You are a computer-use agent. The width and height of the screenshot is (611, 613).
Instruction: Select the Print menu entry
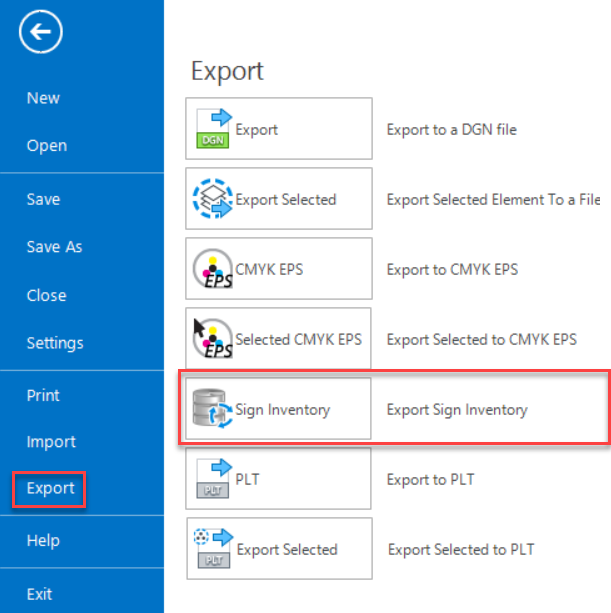point(43,396)
